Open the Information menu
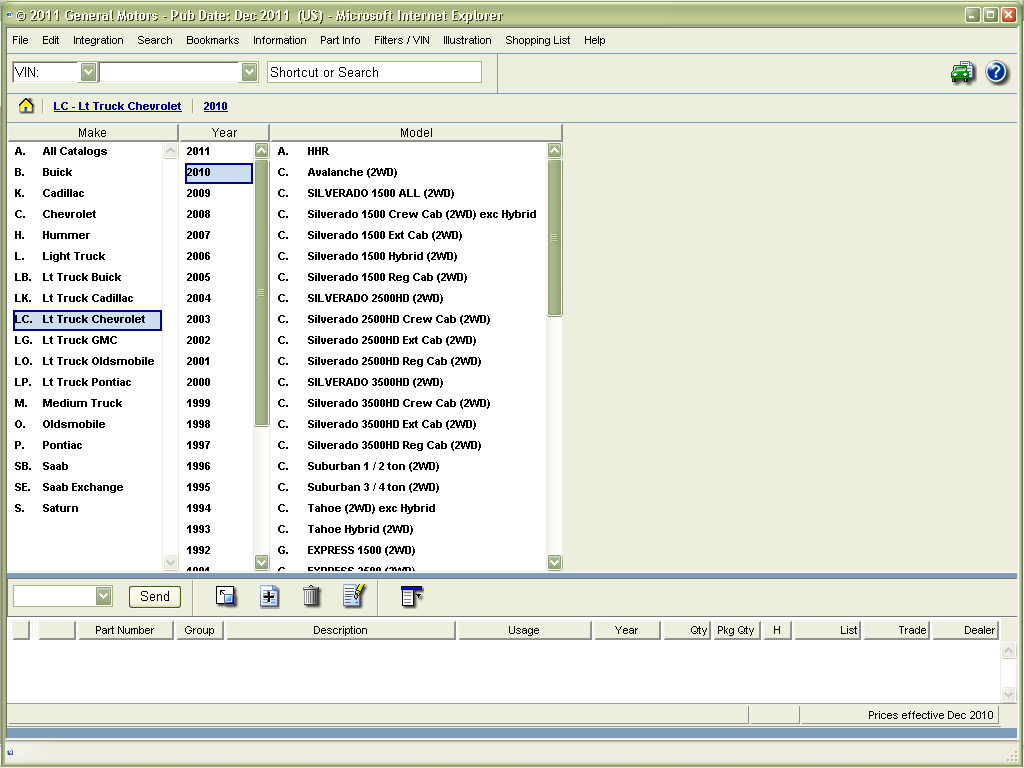This screenshot has height=768, width=1024. (x=280, y=40)
